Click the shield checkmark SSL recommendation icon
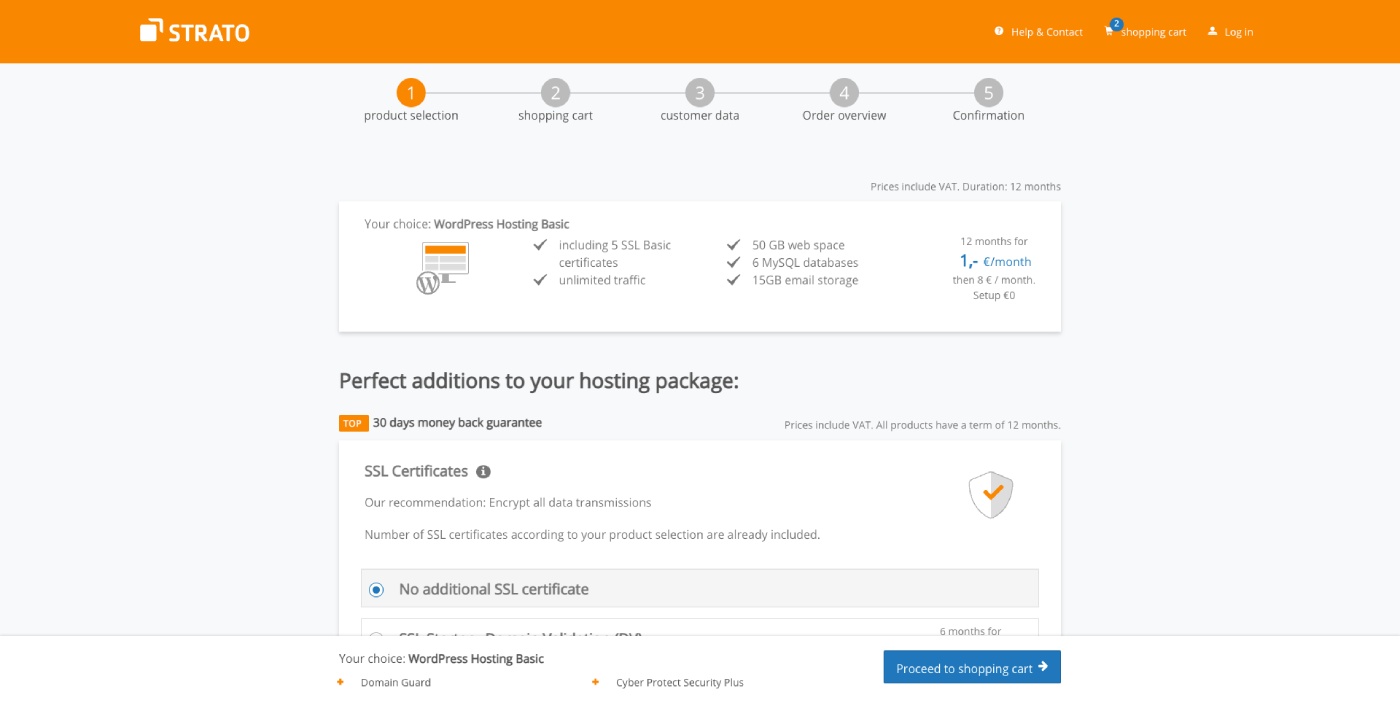The height and width of the screenshot is (719, 1400). (x=990, y=494)
